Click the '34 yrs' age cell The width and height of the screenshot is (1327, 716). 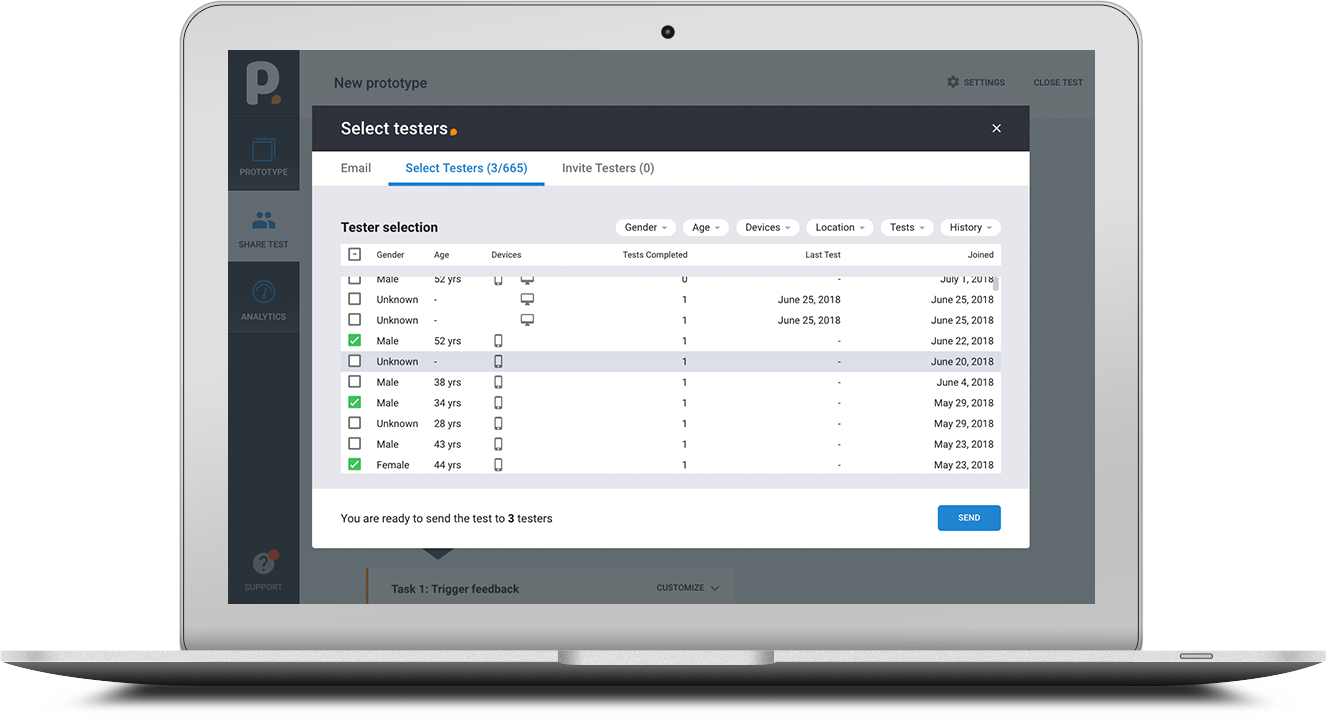[447, 403]
